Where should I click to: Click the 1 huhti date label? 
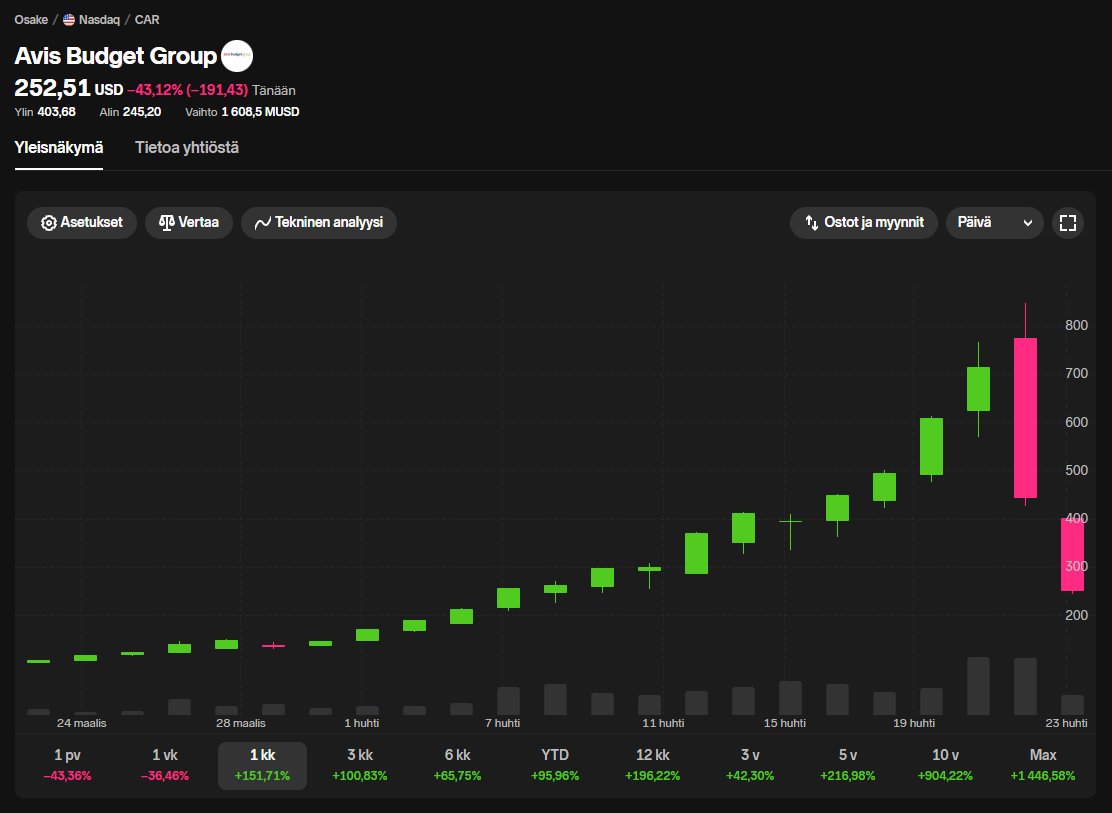(362, 723)
